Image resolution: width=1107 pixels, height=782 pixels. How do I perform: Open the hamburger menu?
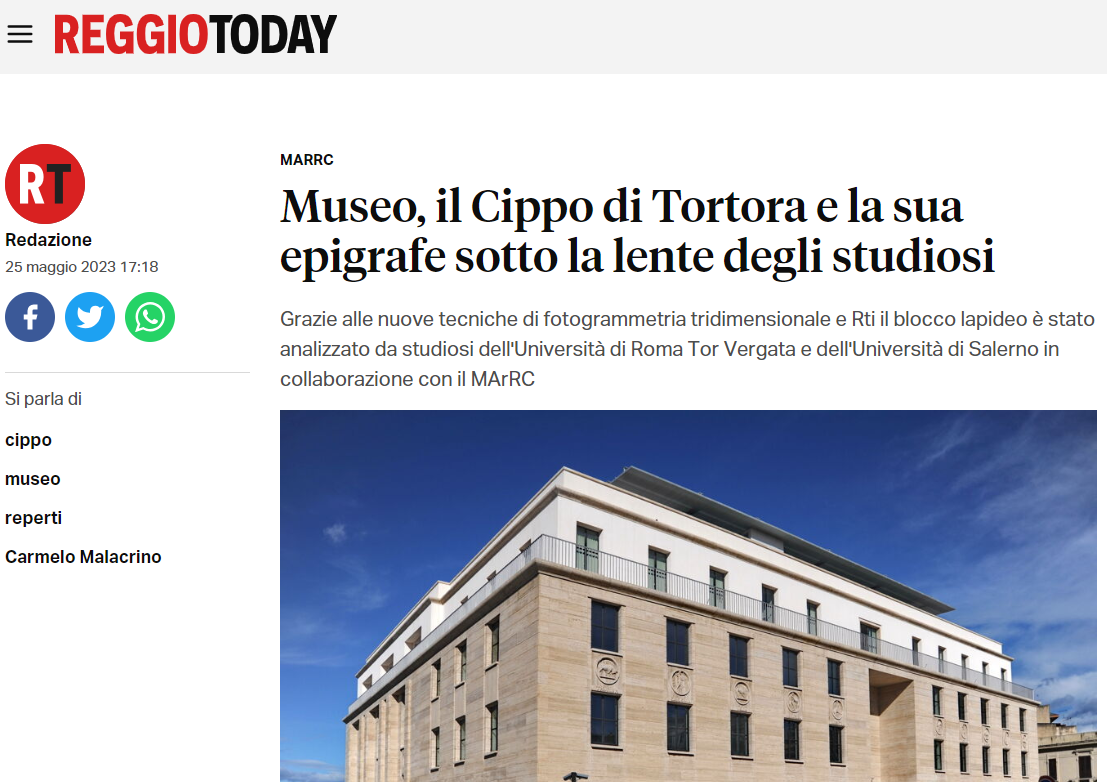click(x=20, y=34)
